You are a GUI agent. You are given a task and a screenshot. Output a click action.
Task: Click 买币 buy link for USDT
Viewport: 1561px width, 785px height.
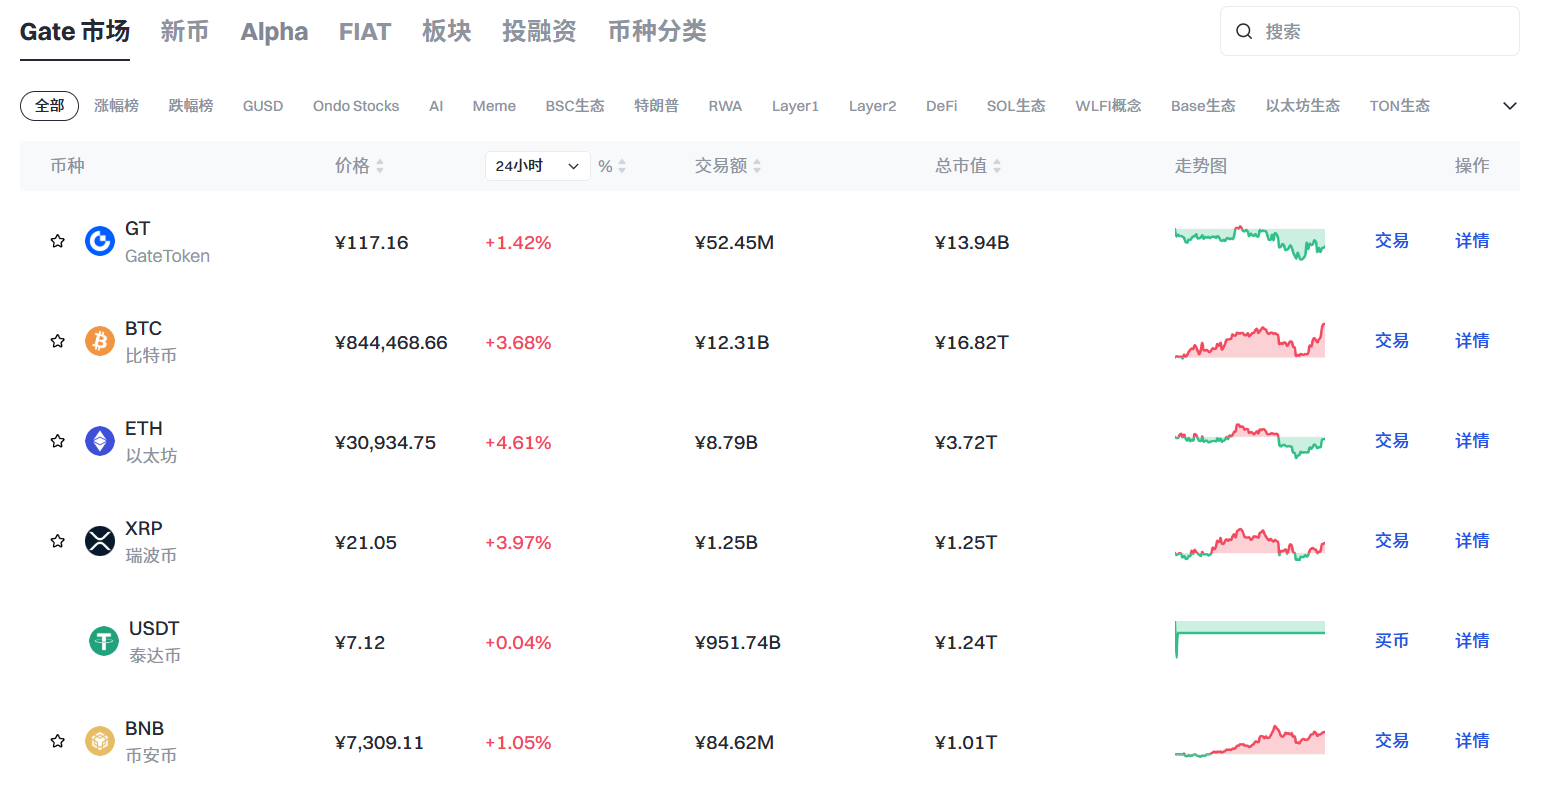(x=1391, y=641)
